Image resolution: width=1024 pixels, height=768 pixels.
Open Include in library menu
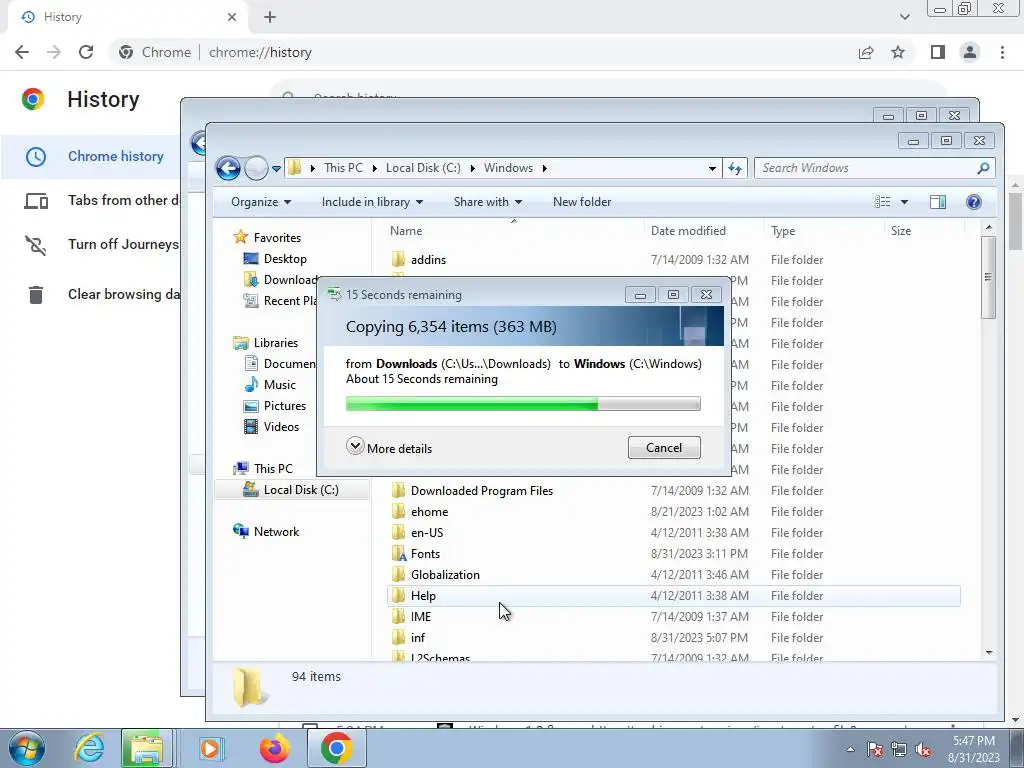pyautogui.click(x=372, y=202)
